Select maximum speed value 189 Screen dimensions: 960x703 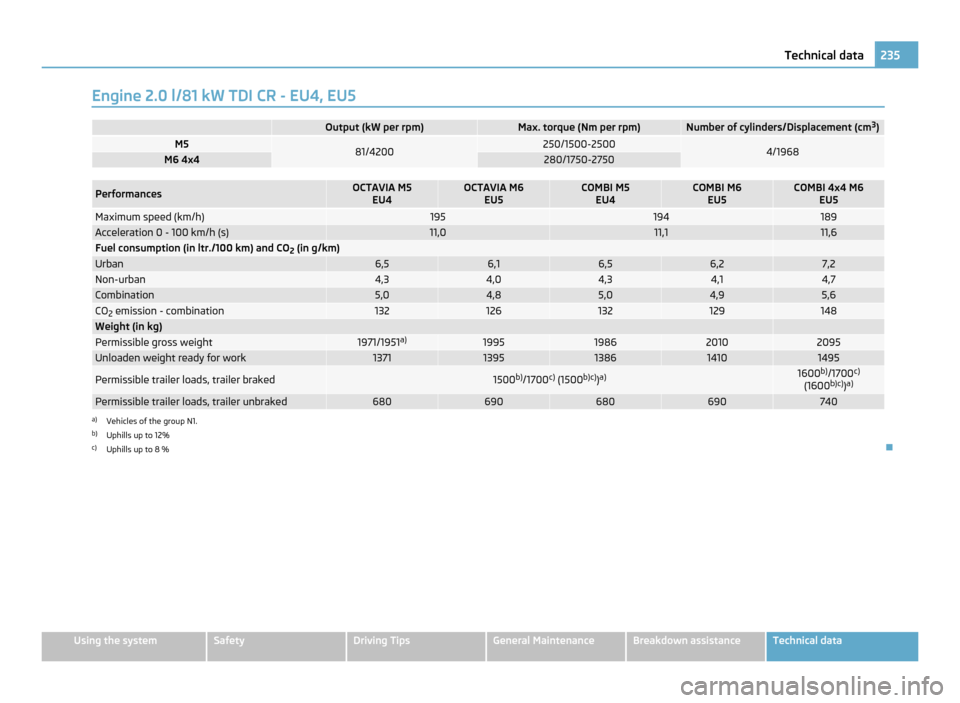[828, 217]
